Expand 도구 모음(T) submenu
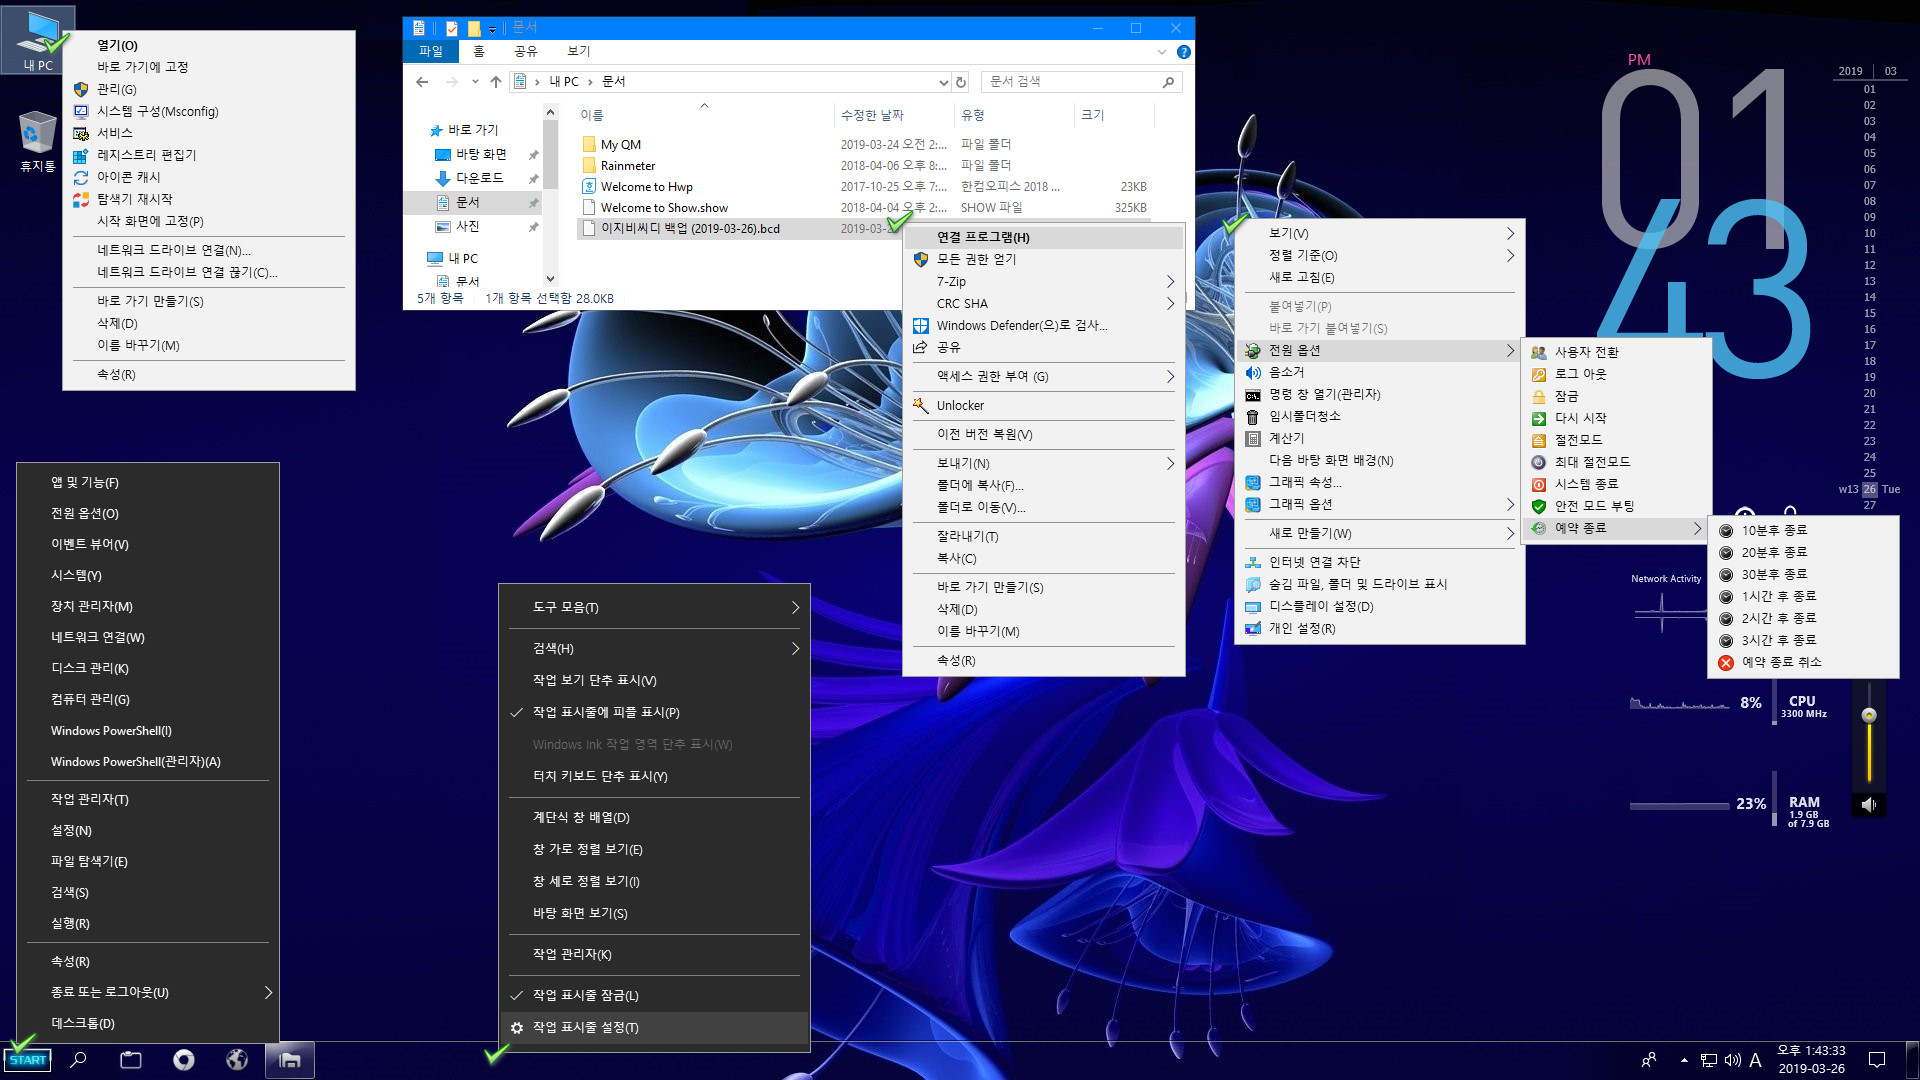This screenshot has height=1080, width=1920. click(654, 607)
